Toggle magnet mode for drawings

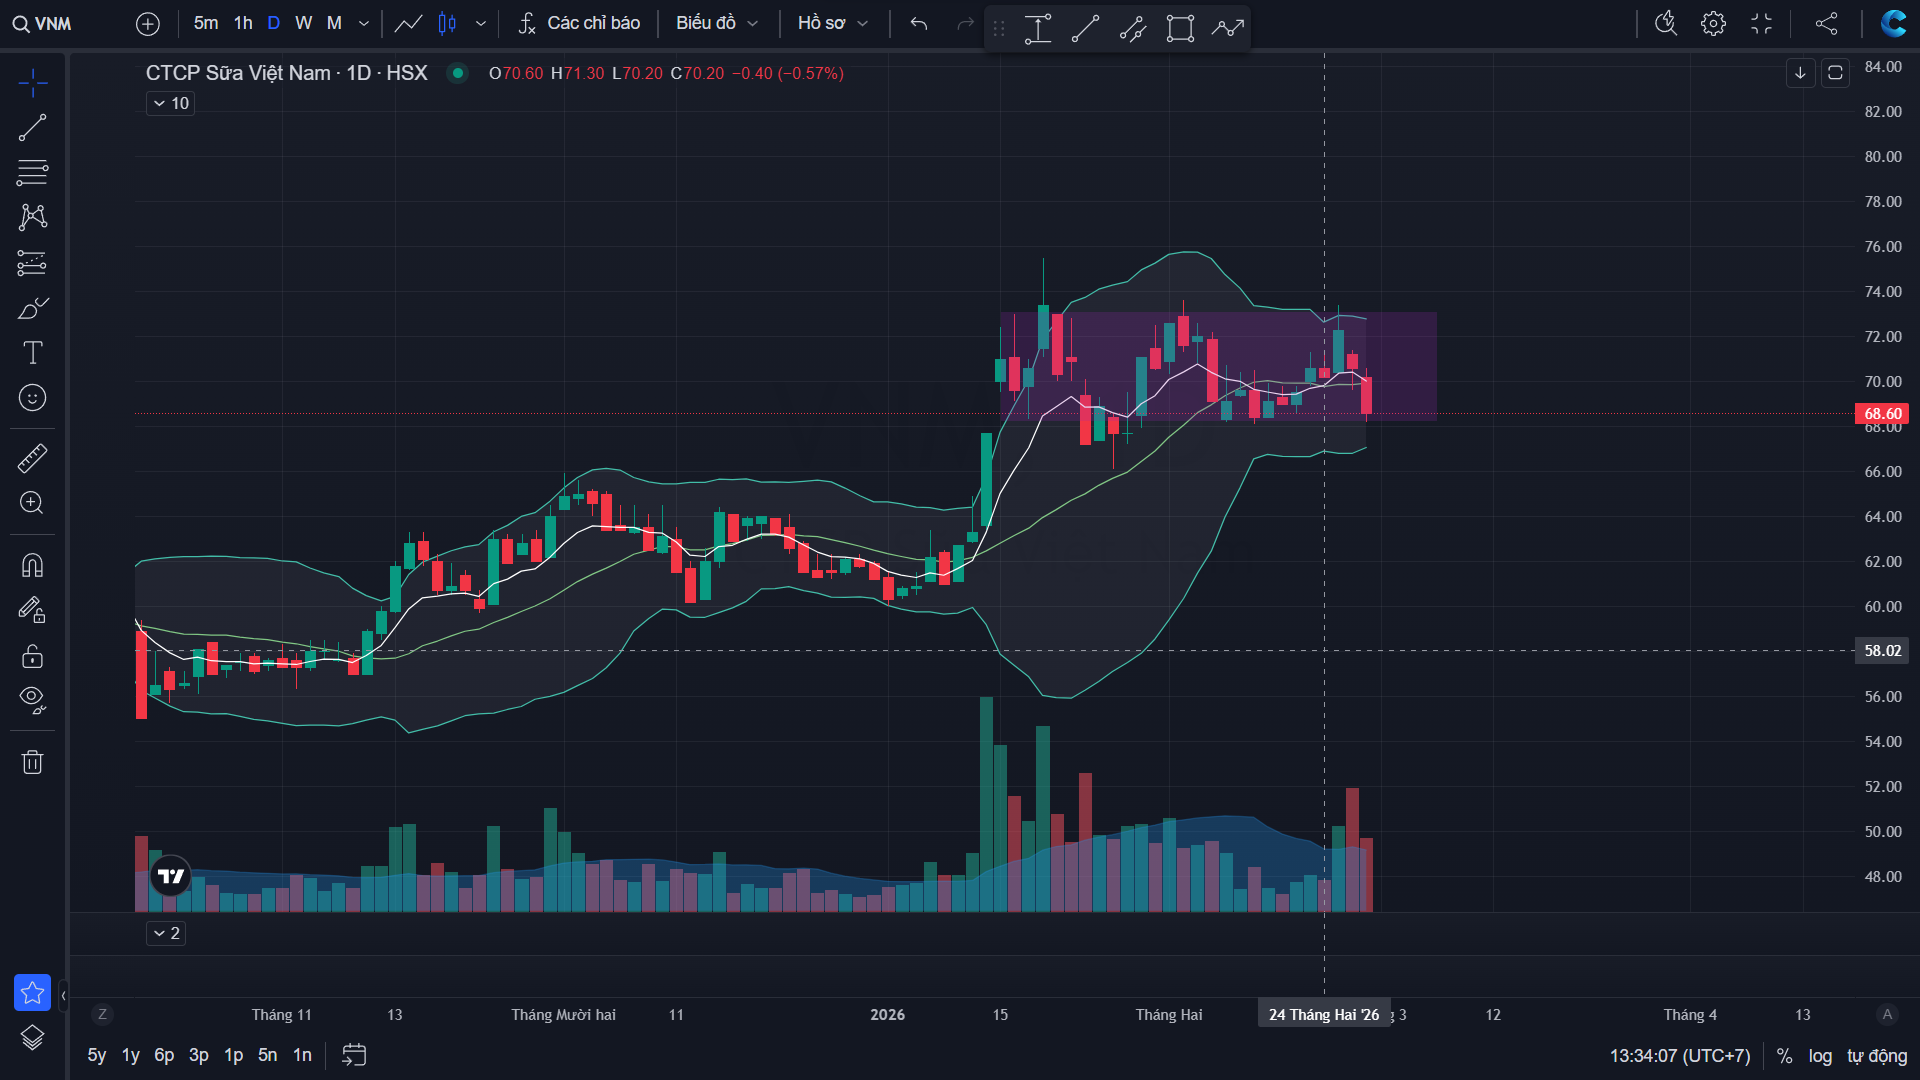pyautogui.click(x=32, y=565)
